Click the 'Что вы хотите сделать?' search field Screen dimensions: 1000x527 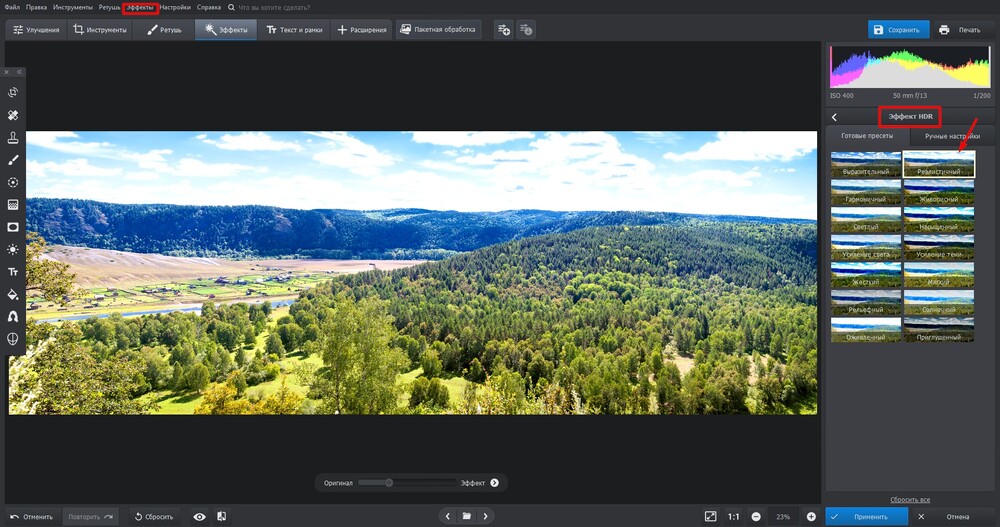click(274, 8)
